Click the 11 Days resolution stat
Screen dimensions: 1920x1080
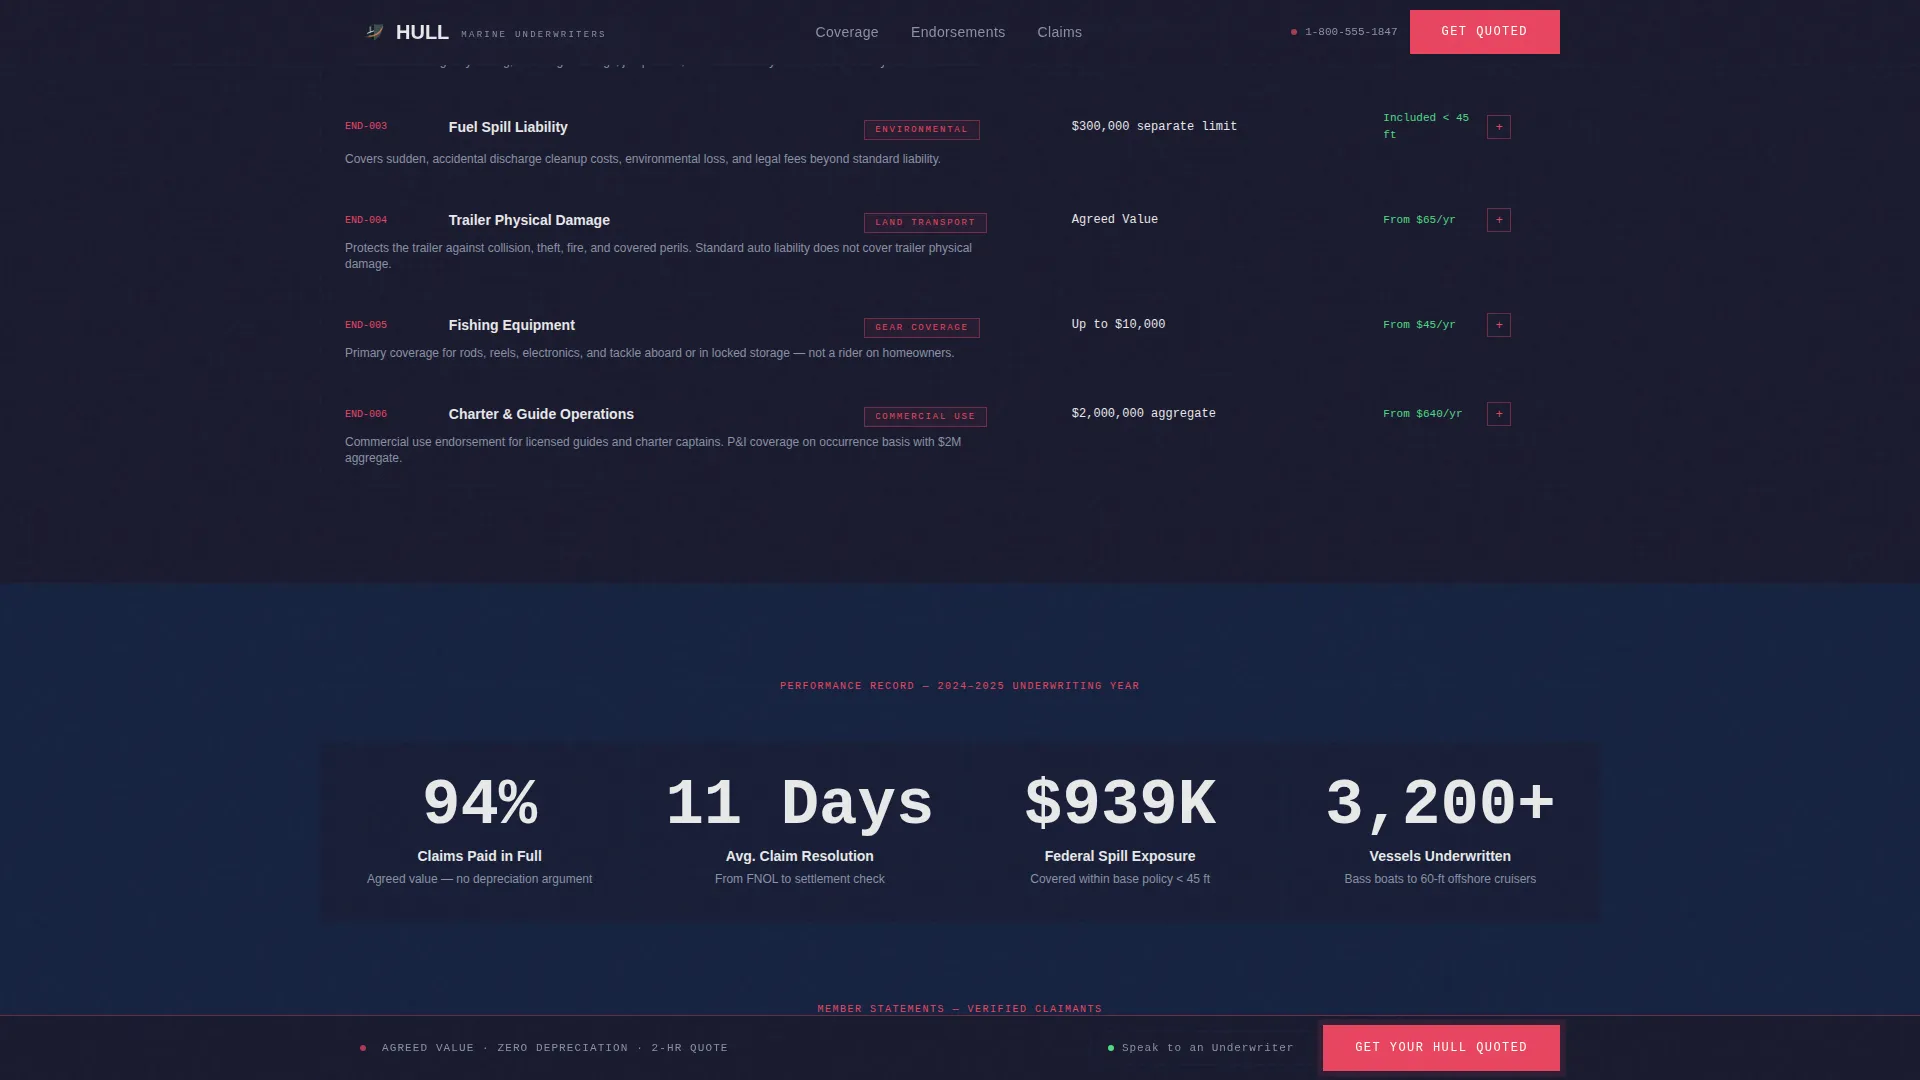click(800, 804)
